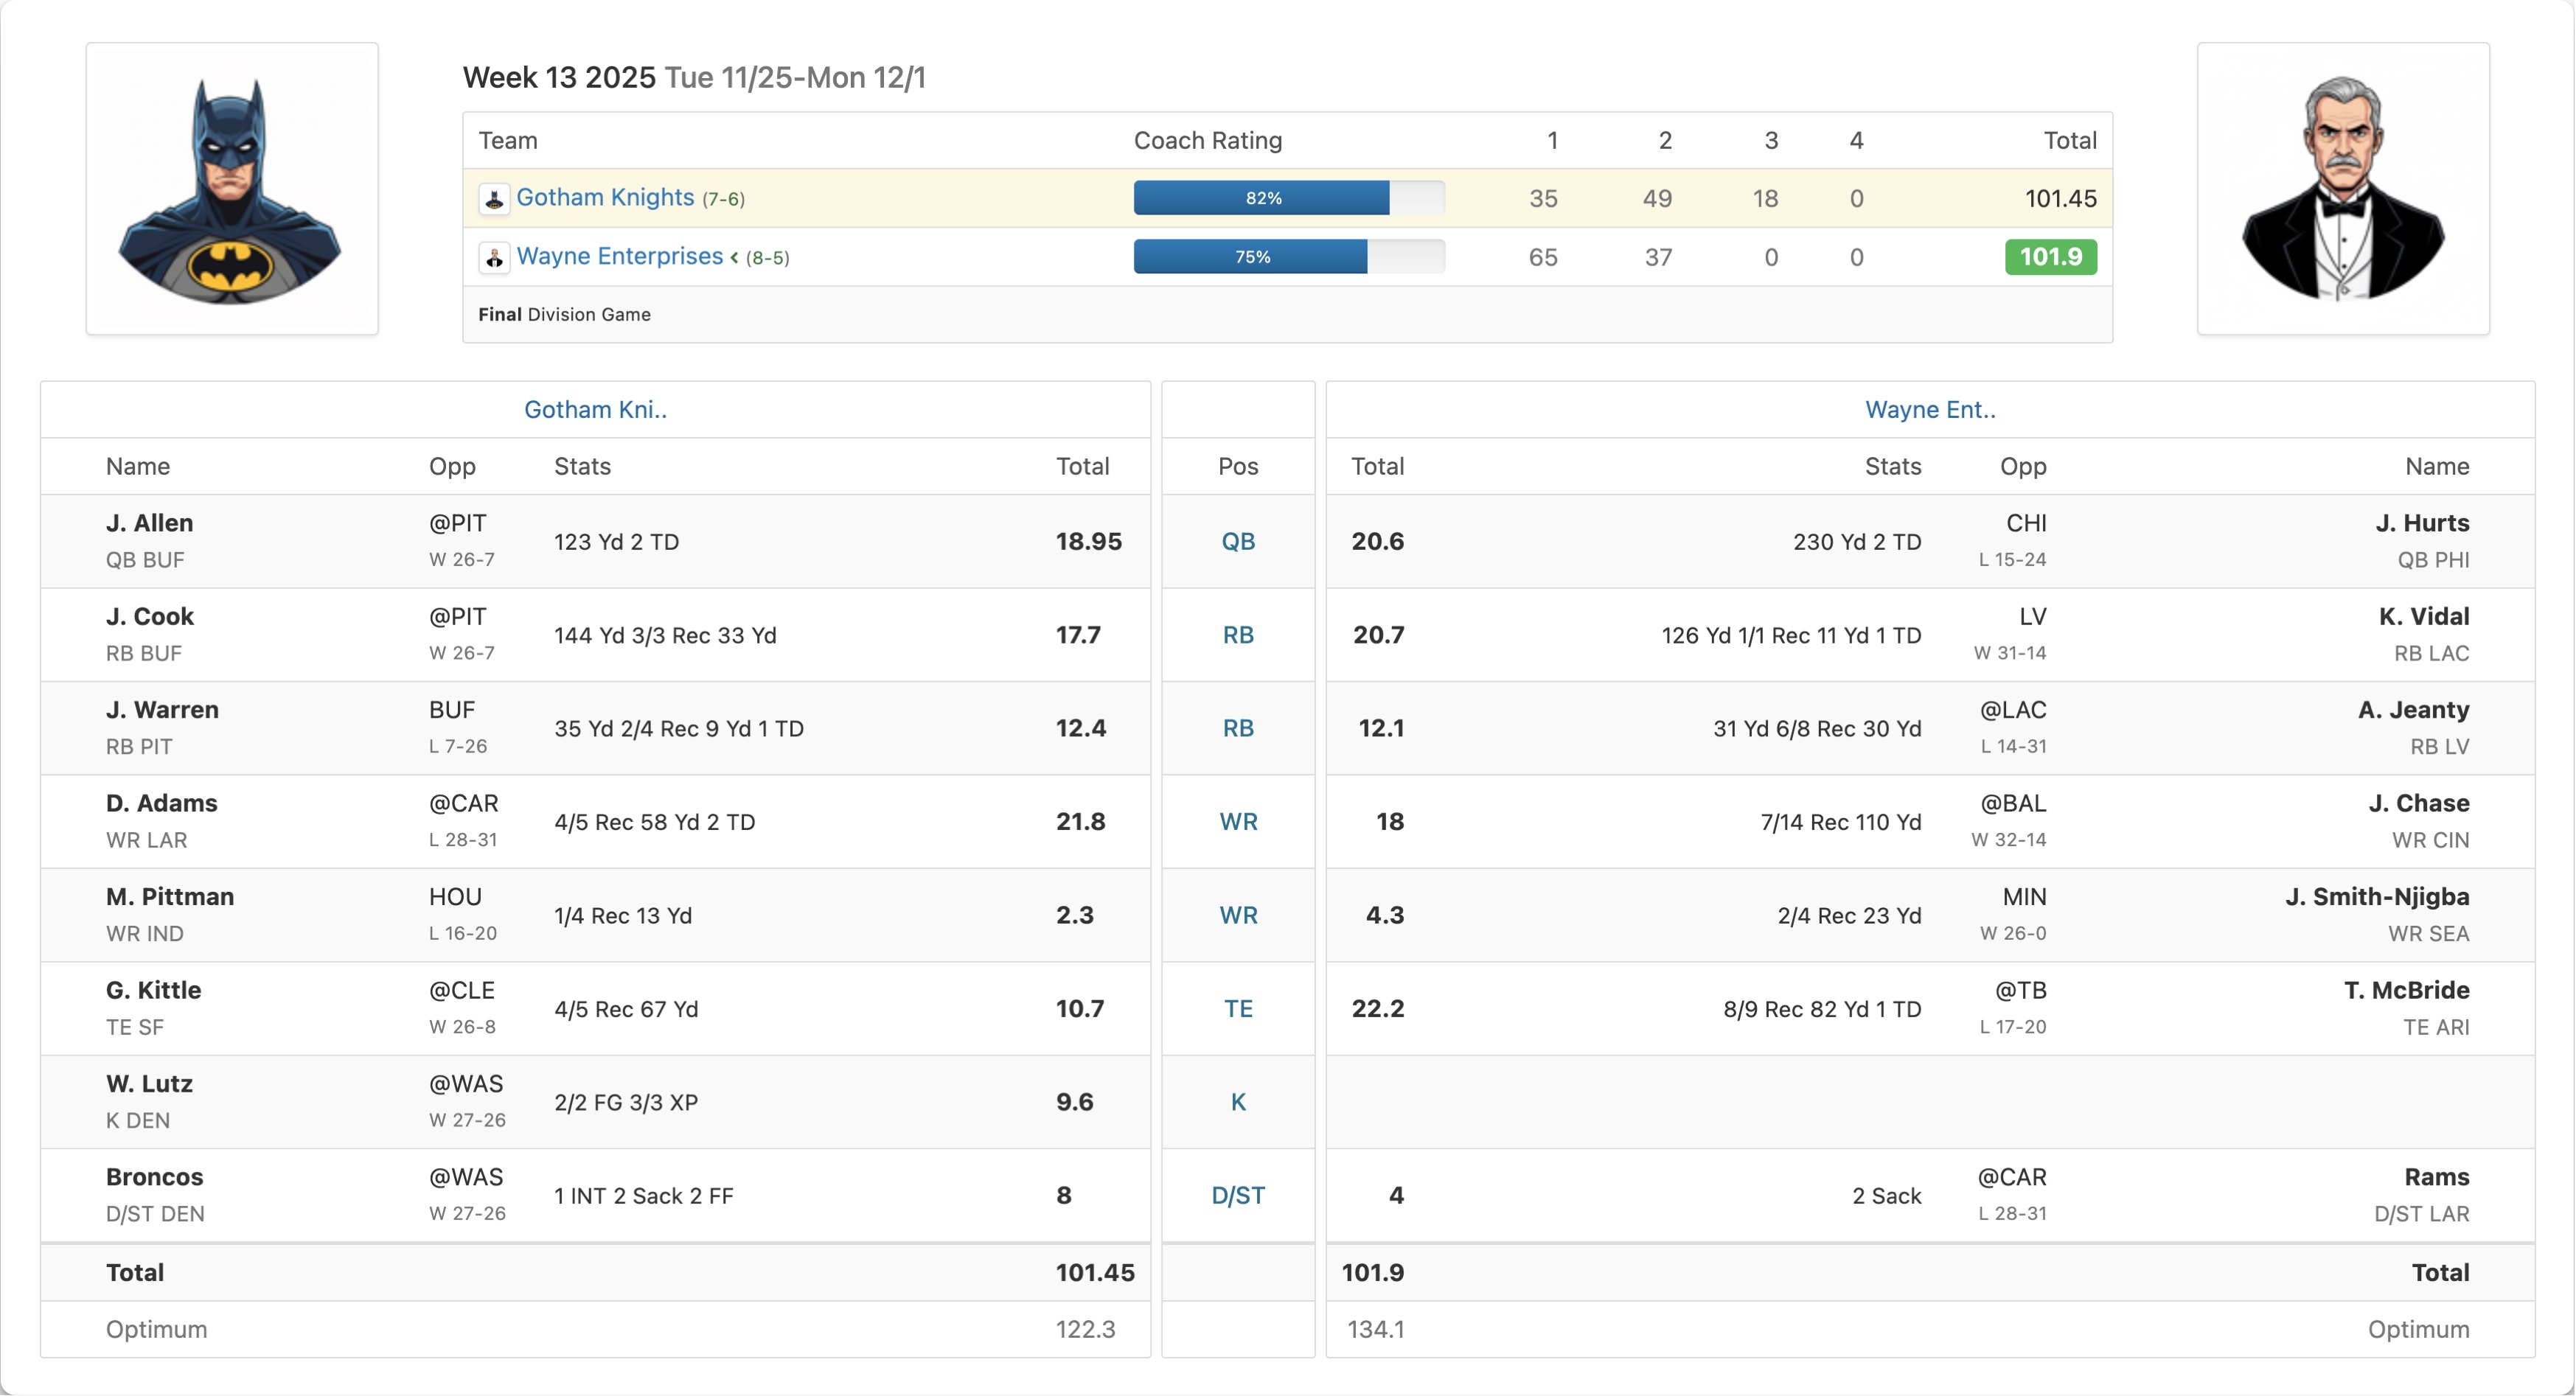2576x1396 pixels.
Task: Select the D/ST position link
Action: point(1237,1195)
